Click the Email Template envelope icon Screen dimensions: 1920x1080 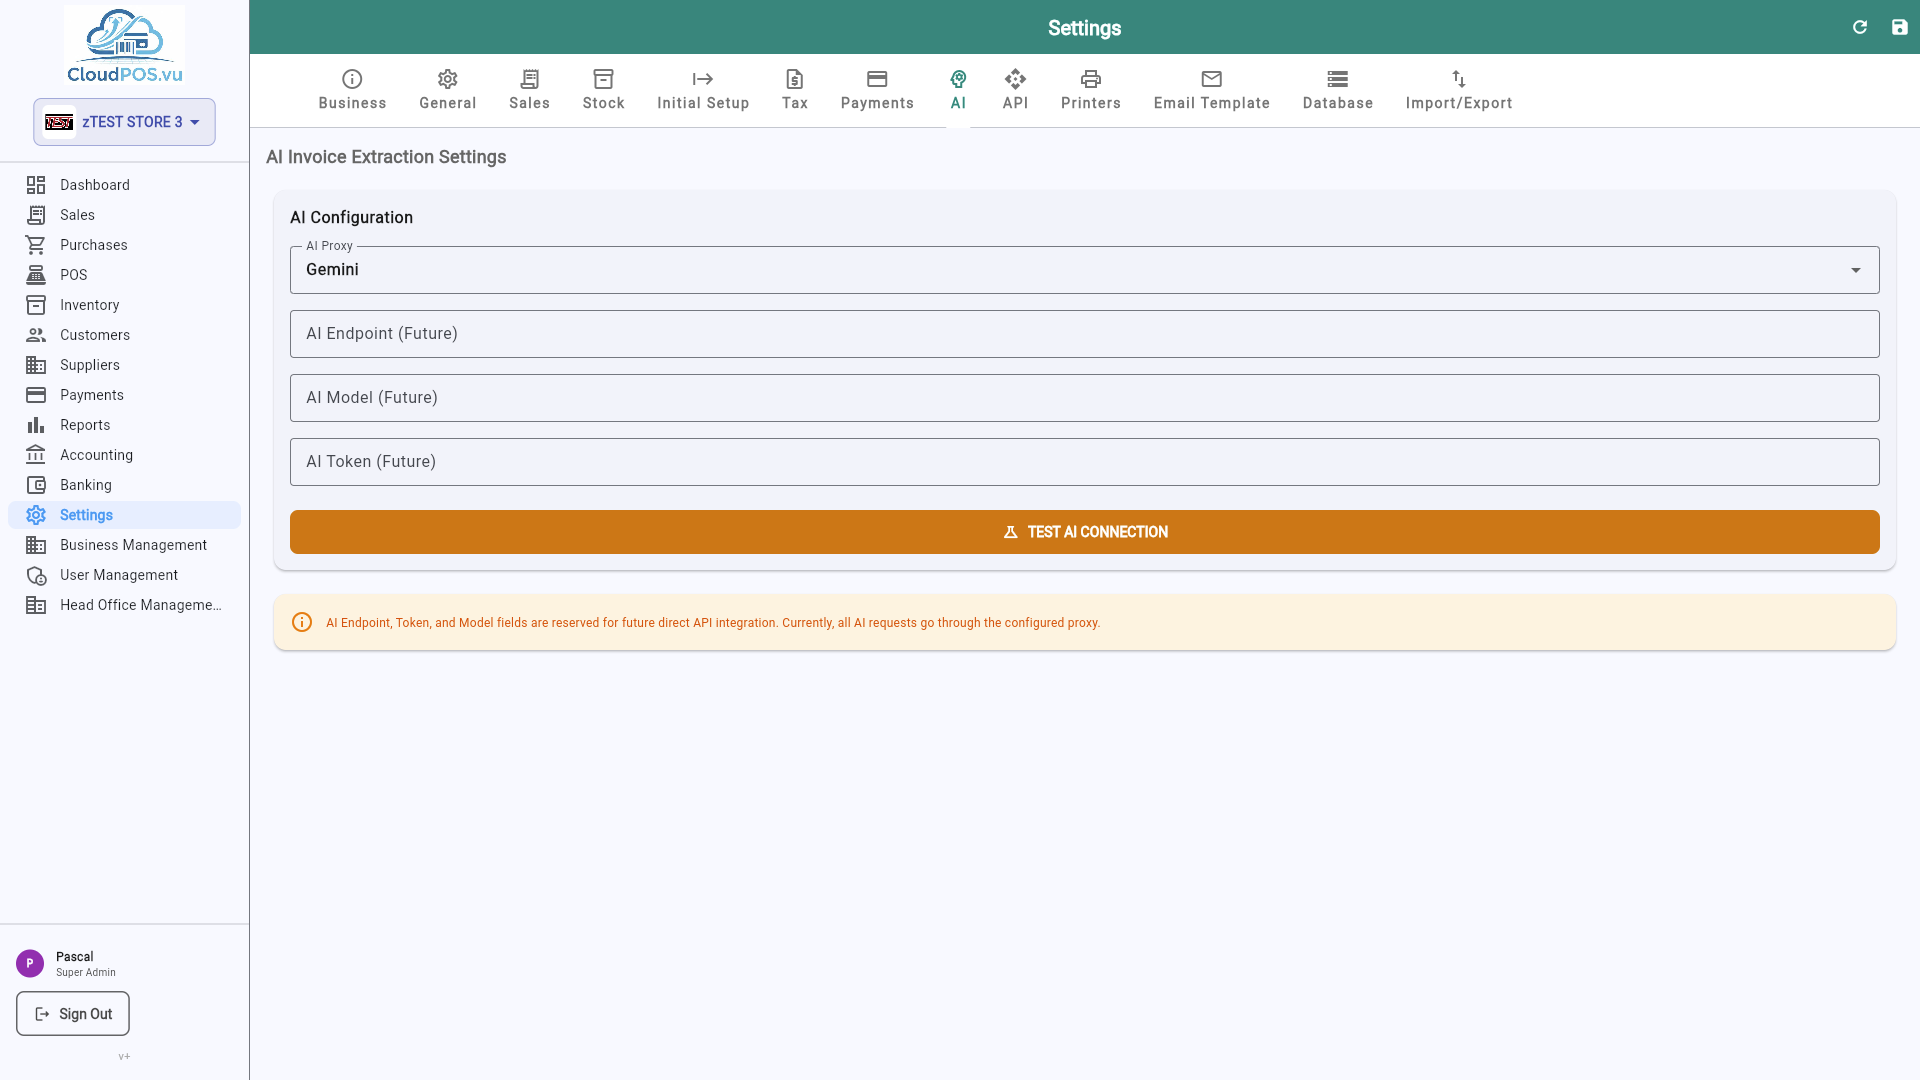(1212, 79)
